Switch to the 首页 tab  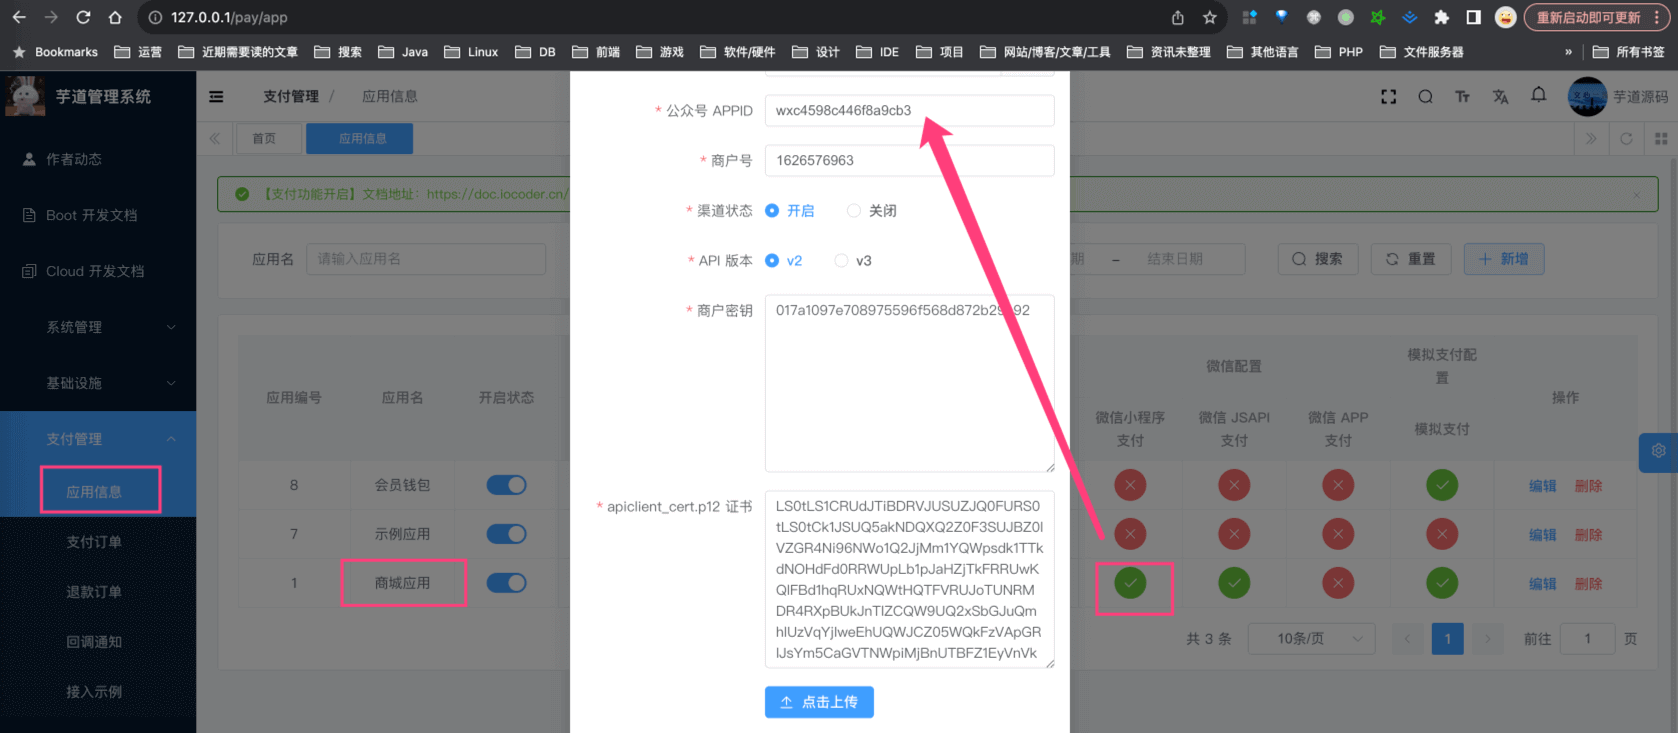pos(264,139)
